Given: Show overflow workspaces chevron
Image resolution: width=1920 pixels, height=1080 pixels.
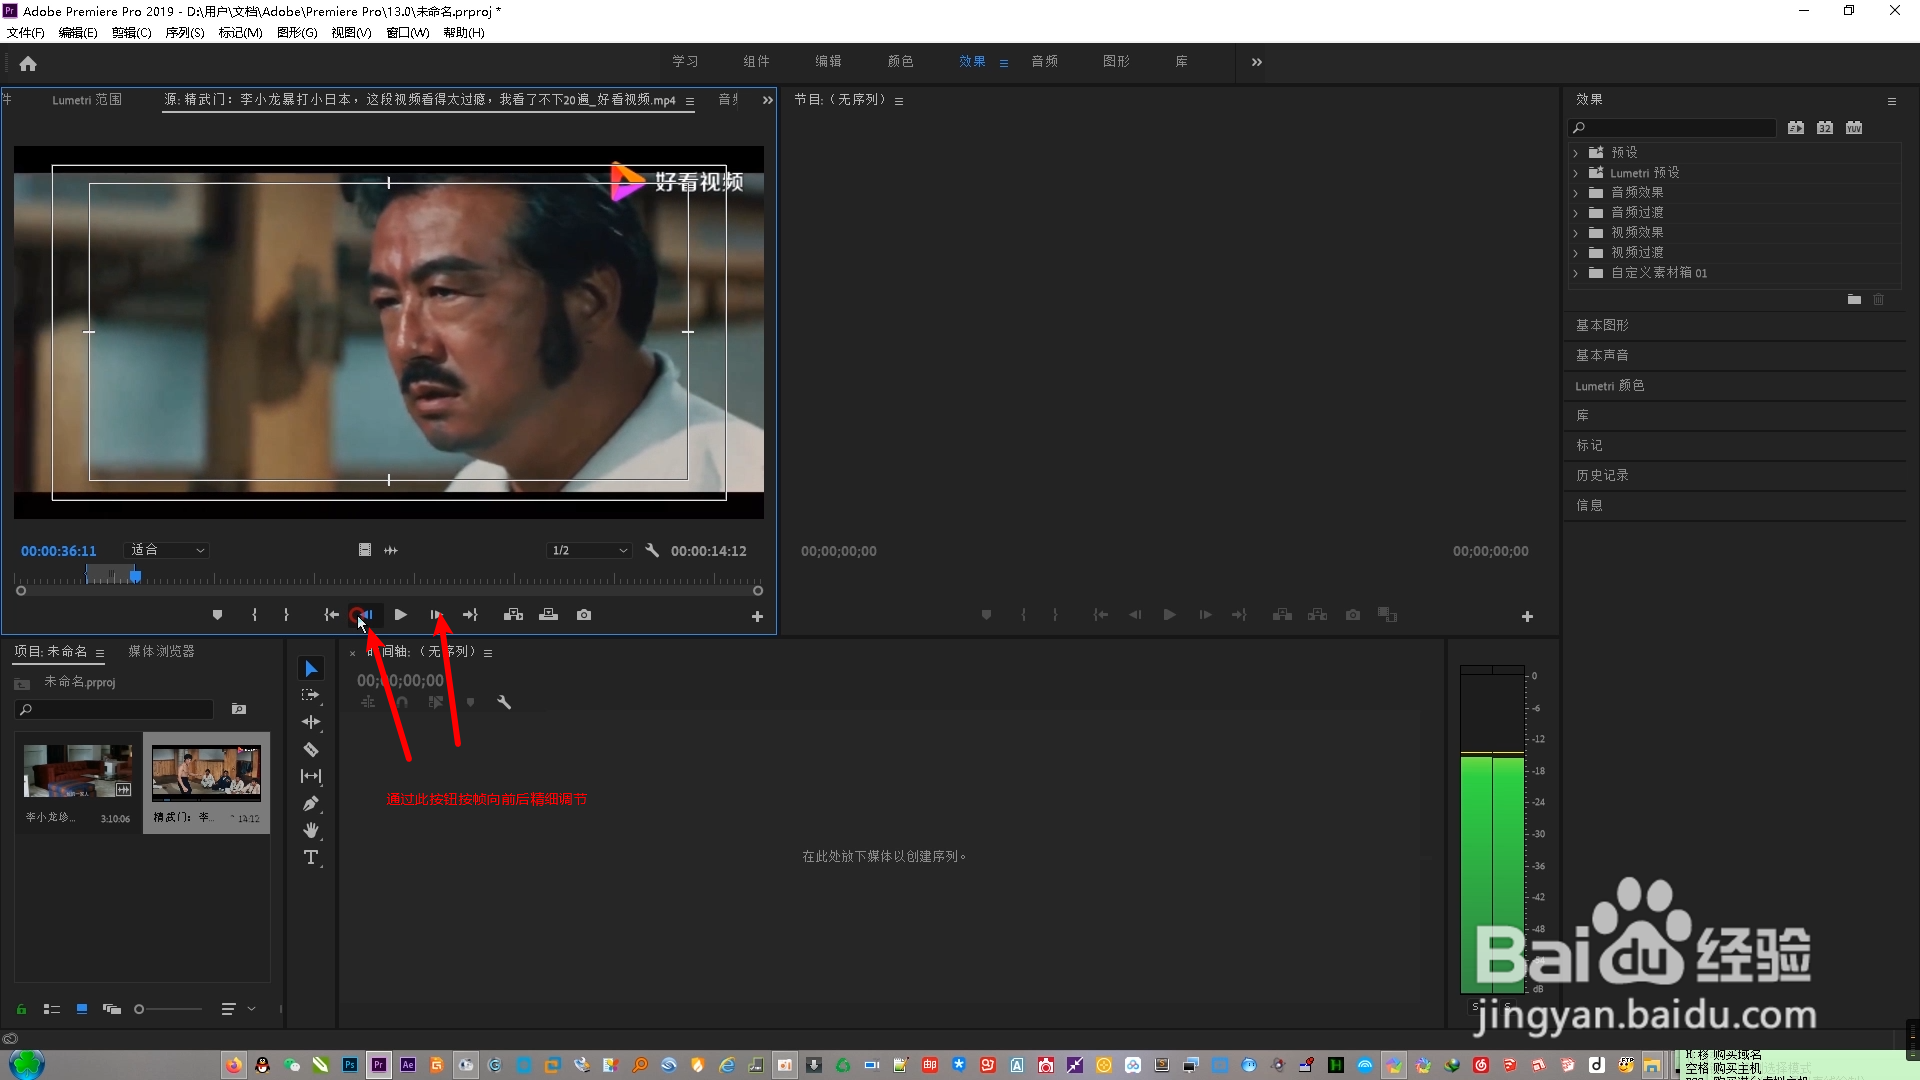Looking at the screenshot, I should [1256, 62].
